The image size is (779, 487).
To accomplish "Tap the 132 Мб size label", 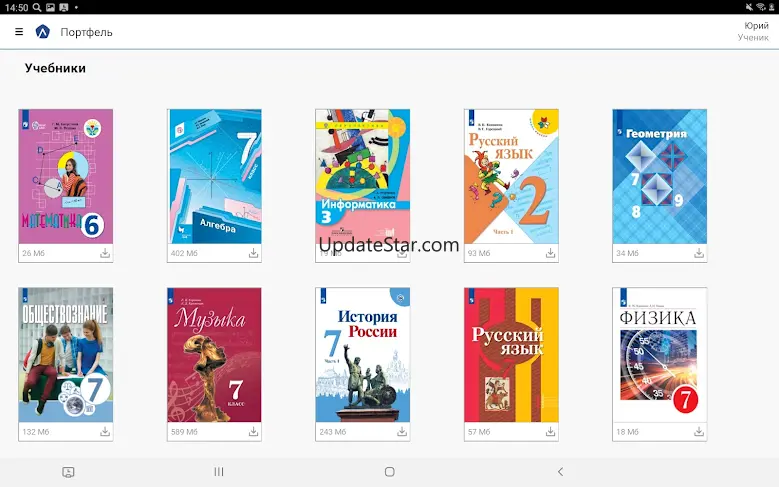I will pyautogui.click(x=36, y=431).
